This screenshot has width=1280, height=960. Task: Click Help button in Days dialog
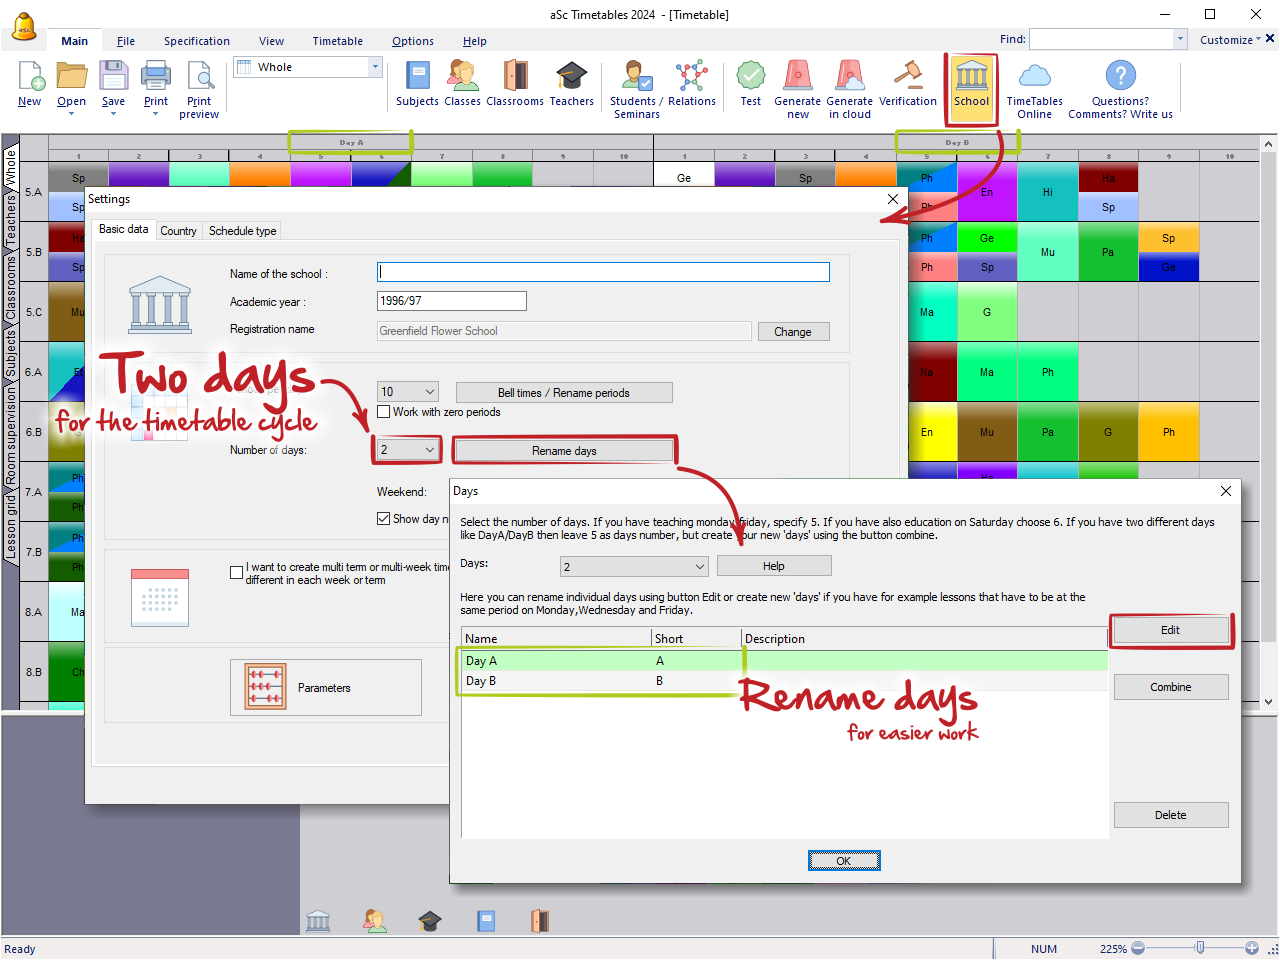pyautogui.click(x=774, y=566)
